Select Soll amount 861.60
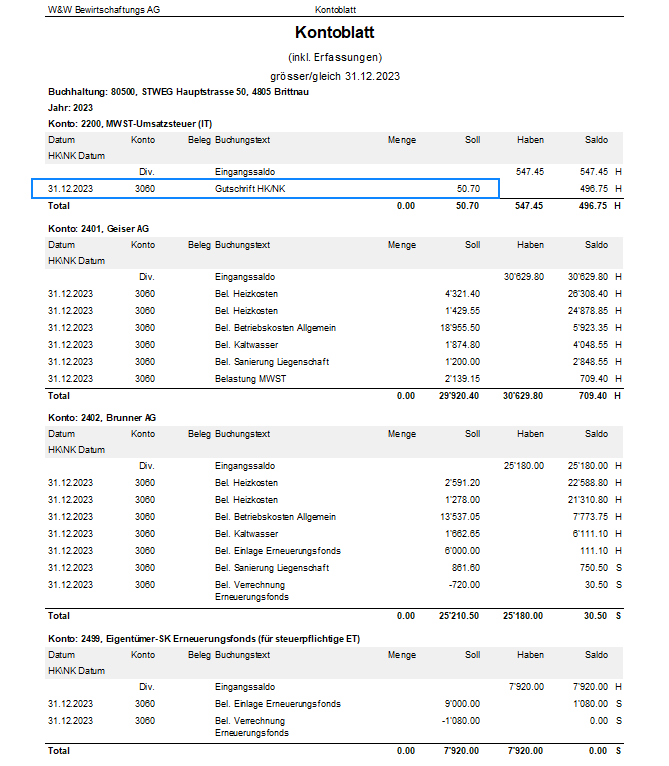Image resolution: width=669 pixels, height=766 pixels. pos(466,568)
